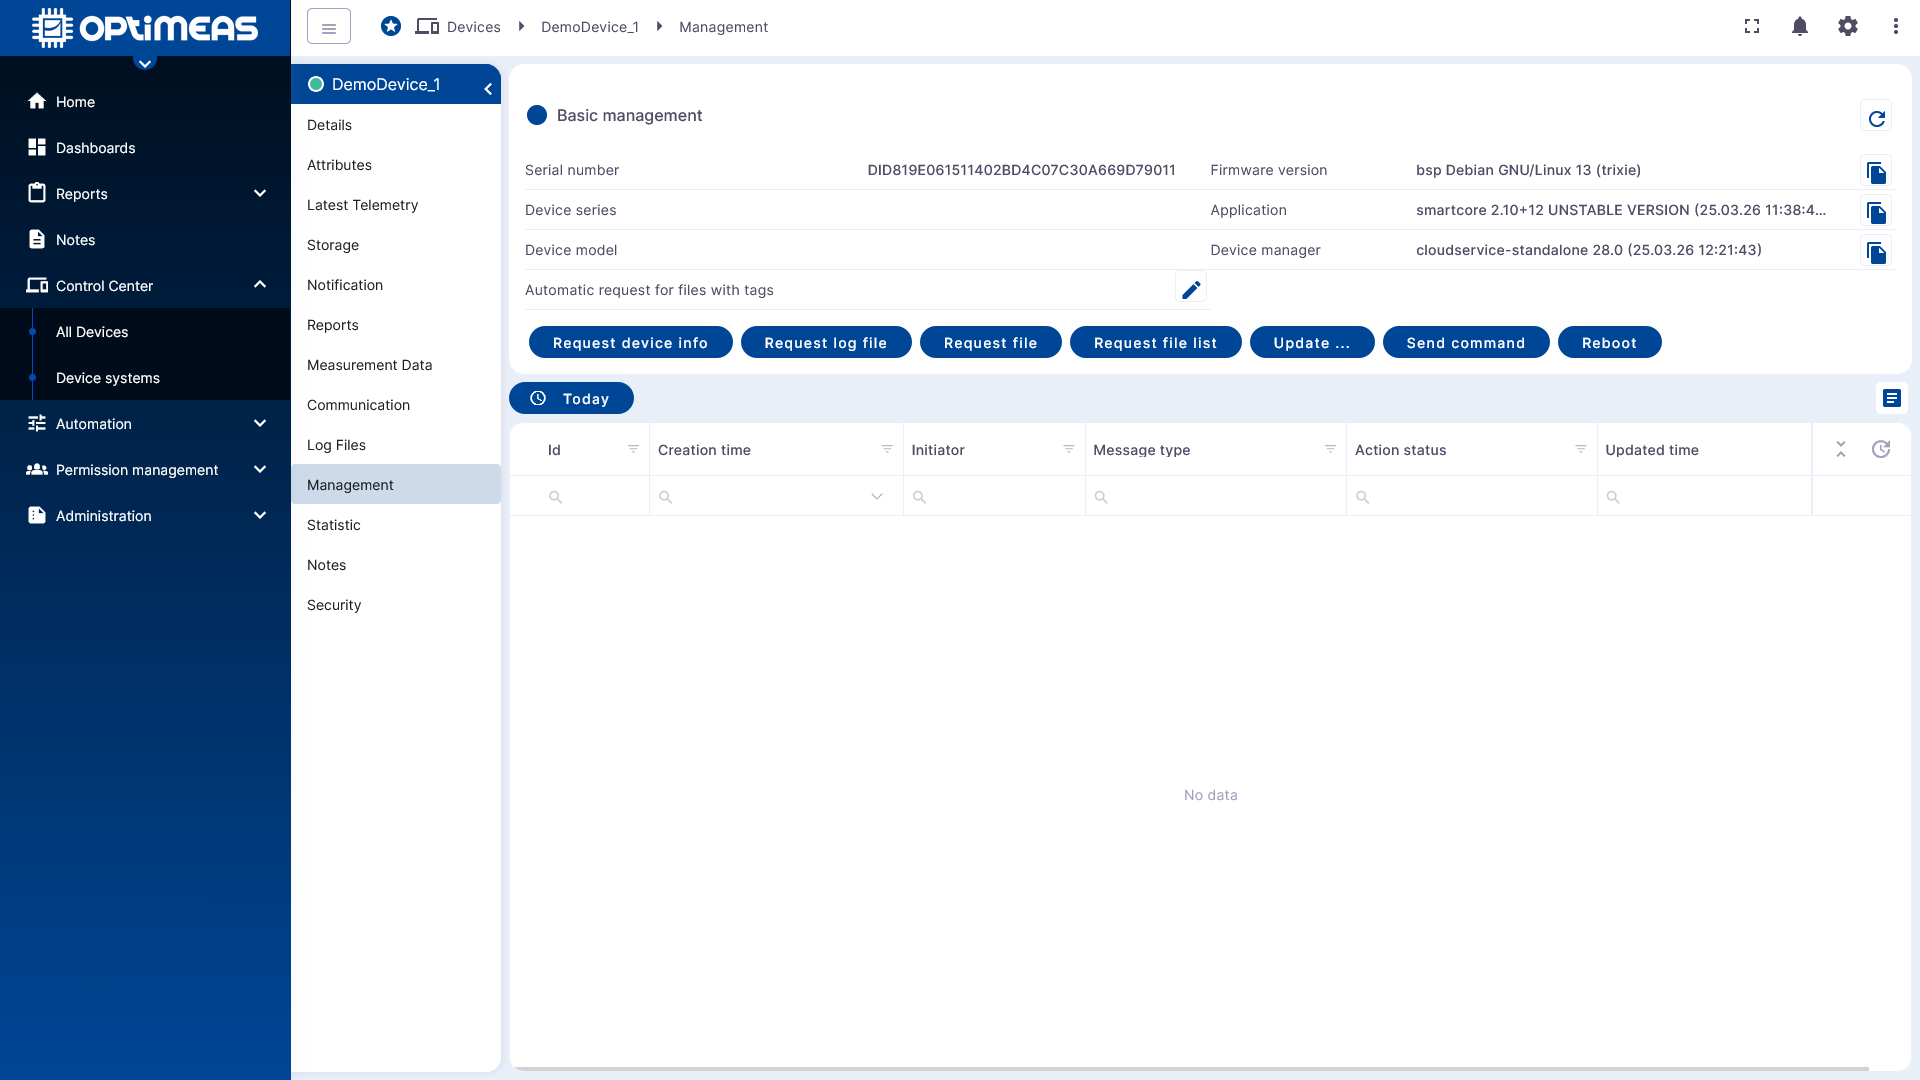
Task: Click the Update ... button
Action: (1312, 342)
